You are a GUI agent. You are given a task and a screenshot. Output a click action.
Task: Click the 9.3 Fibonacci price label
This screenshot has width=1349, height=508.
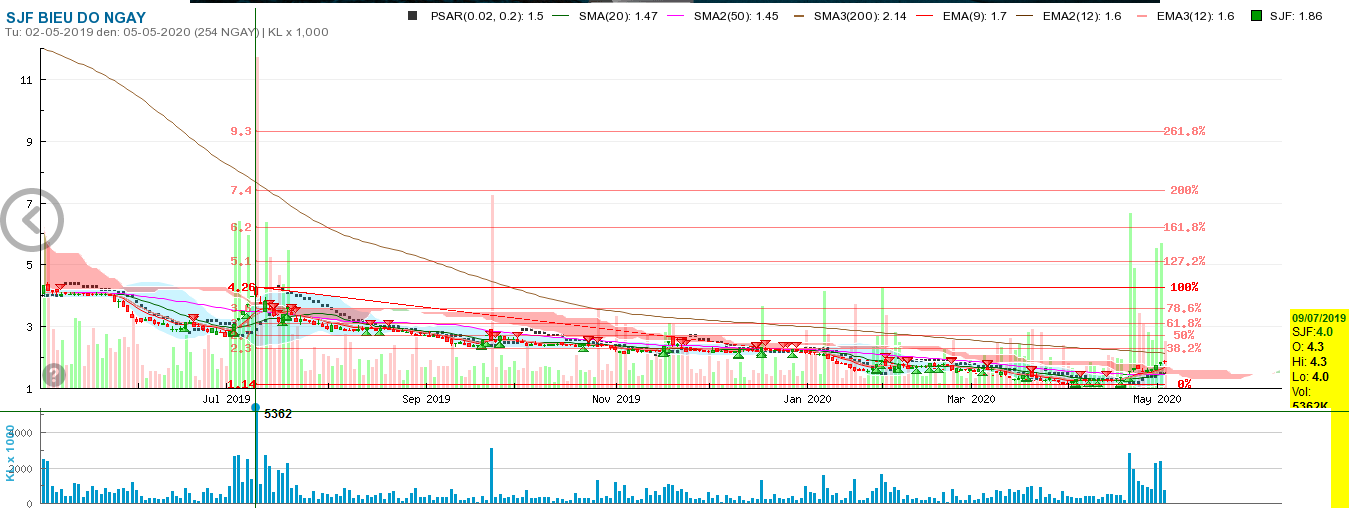[x=240, y=131]
